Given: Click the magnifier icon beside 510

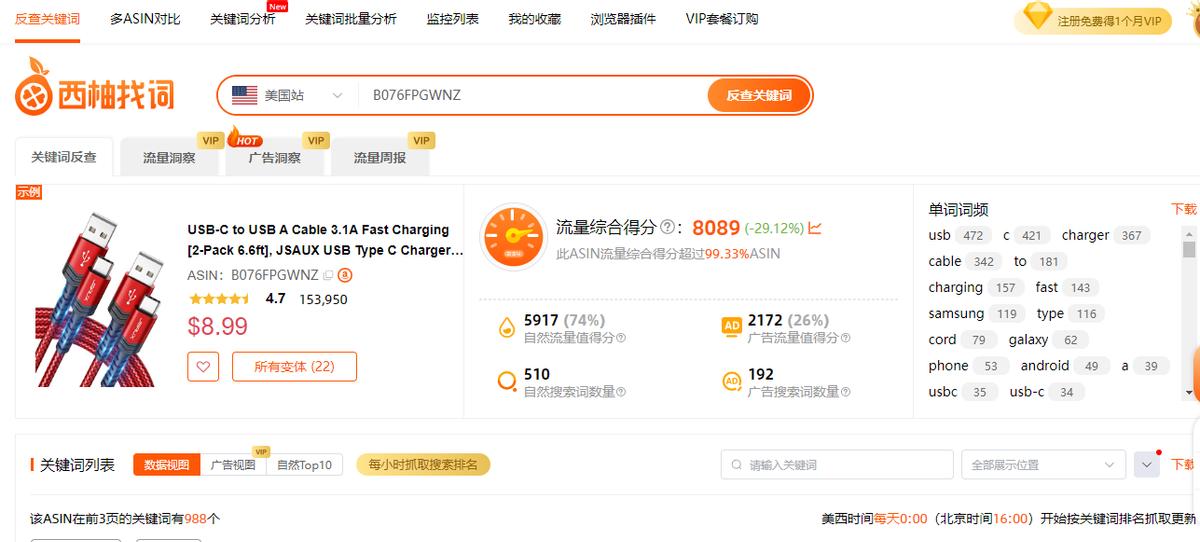Looking at the screenshot, I should click(507, 380).
